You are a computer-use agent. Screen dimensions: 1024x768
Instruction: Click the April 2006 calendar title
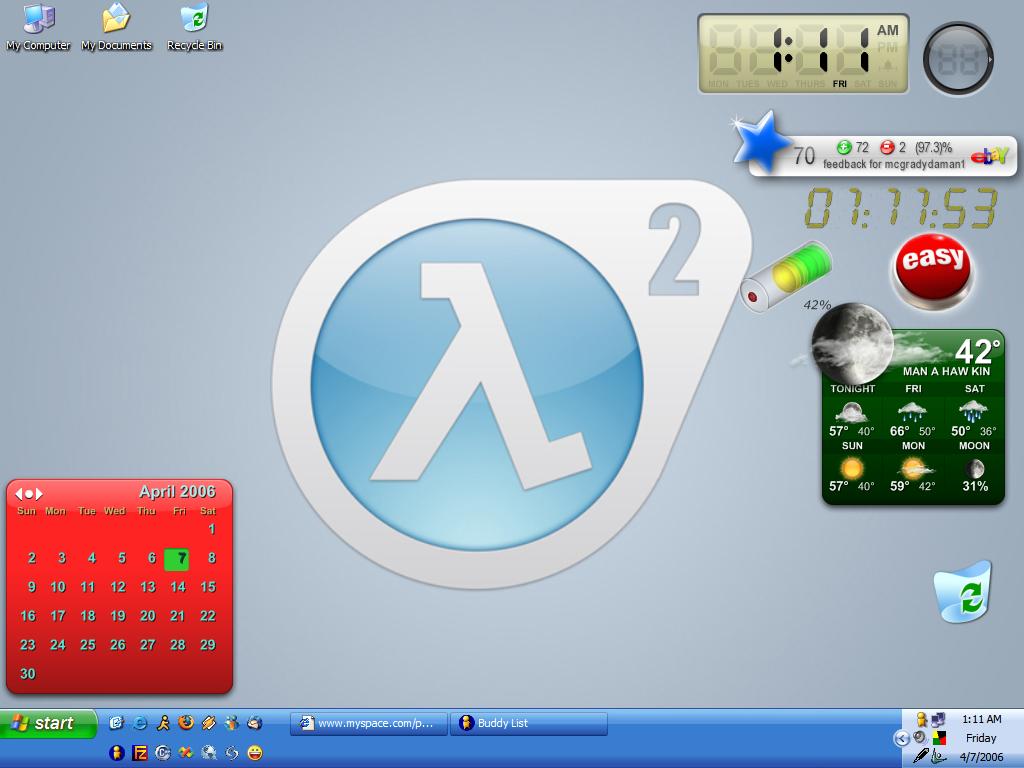point(177,492)
